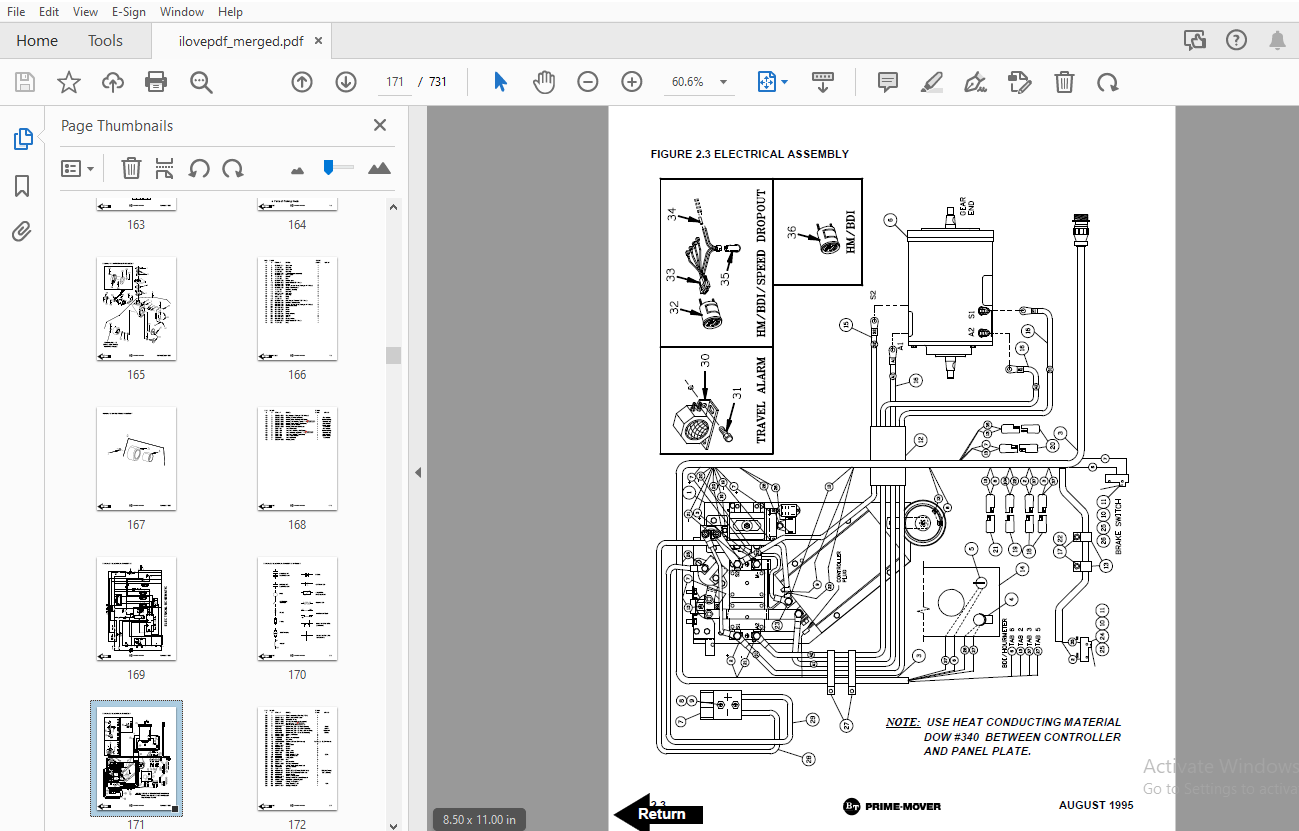Go to next page arrow button

click(346, 82)
